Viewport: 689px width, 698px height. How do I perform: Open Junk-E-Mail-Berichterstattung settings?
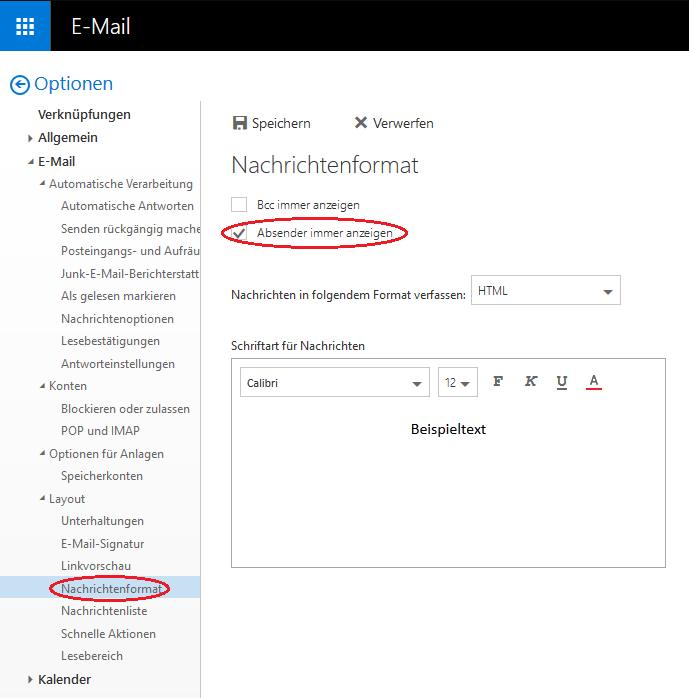pyautogui.click(x=130, y=274)
